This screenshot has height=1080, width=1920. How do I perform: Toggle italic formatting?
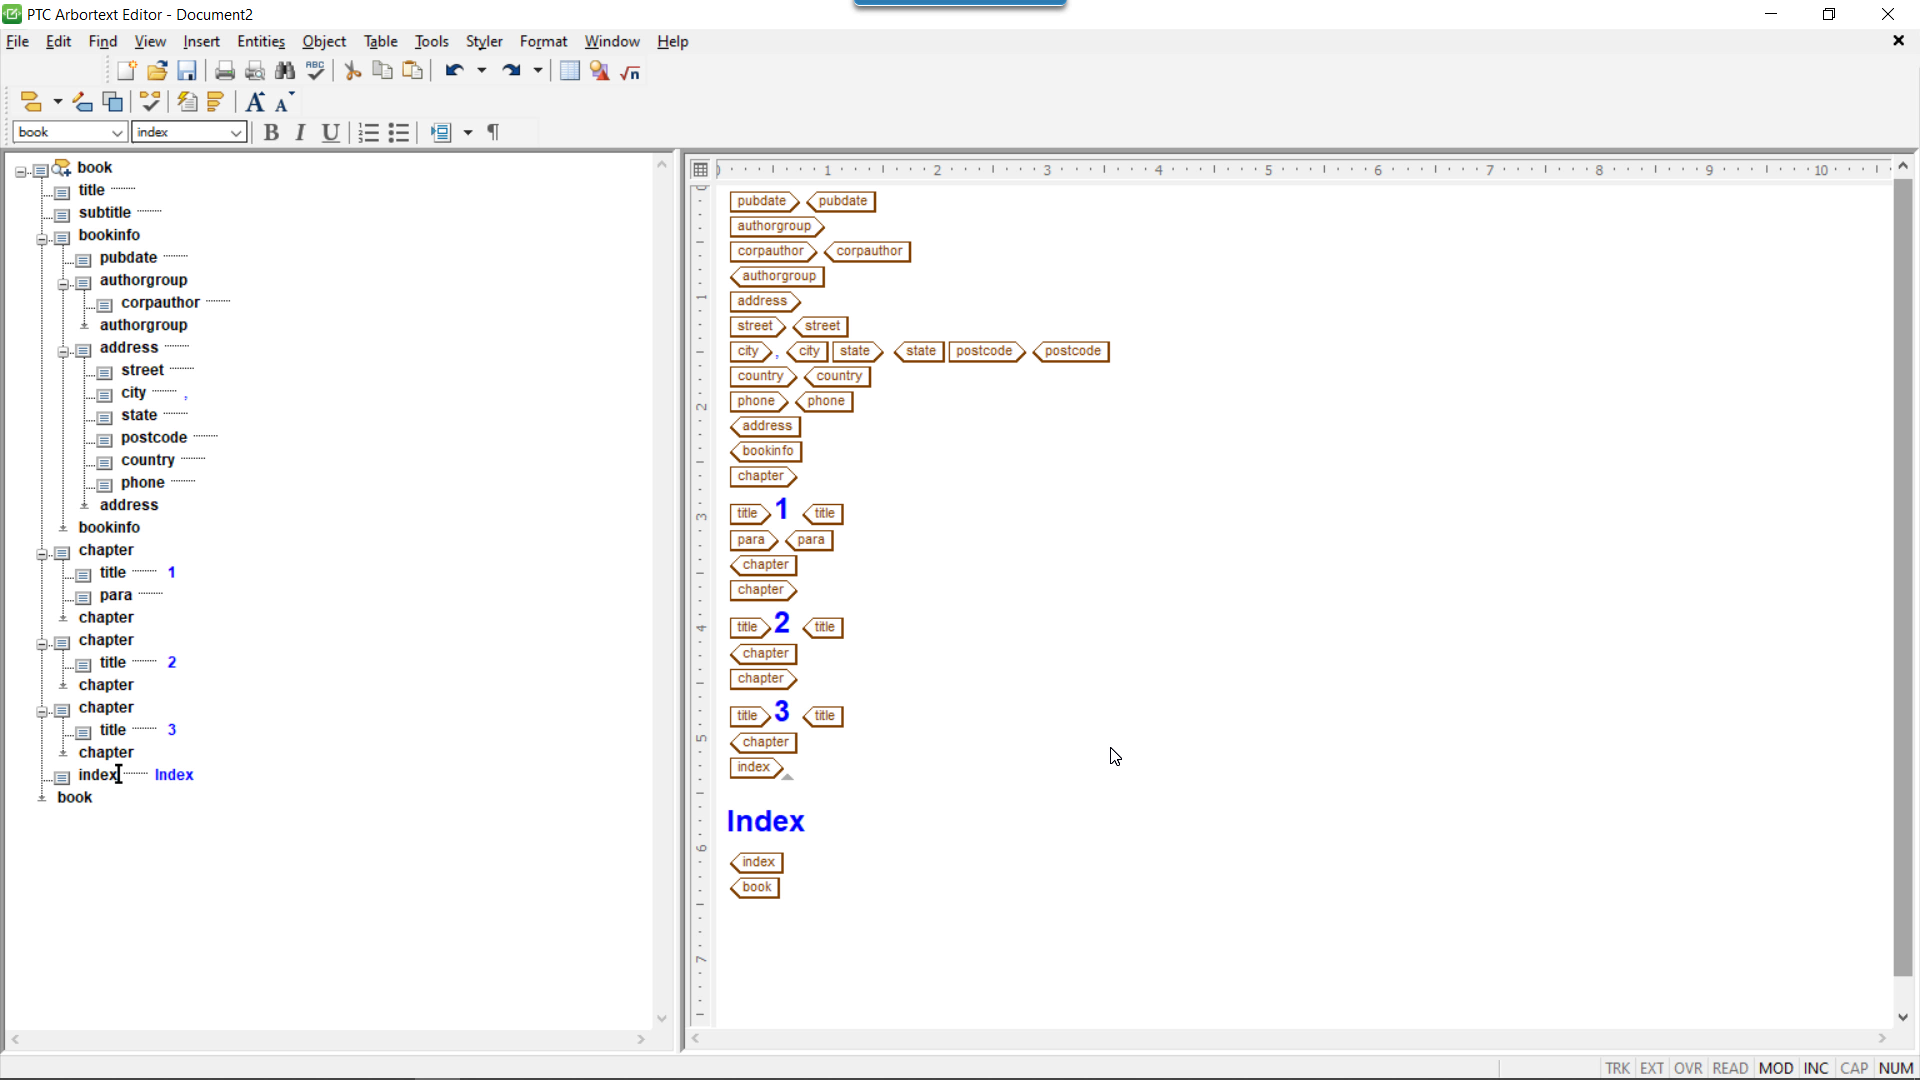[301, 133]
